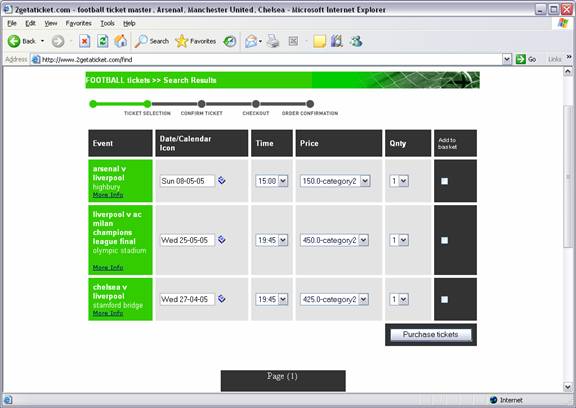Tick basket checkbox for liverpool v ac milan

coord(444,240)
